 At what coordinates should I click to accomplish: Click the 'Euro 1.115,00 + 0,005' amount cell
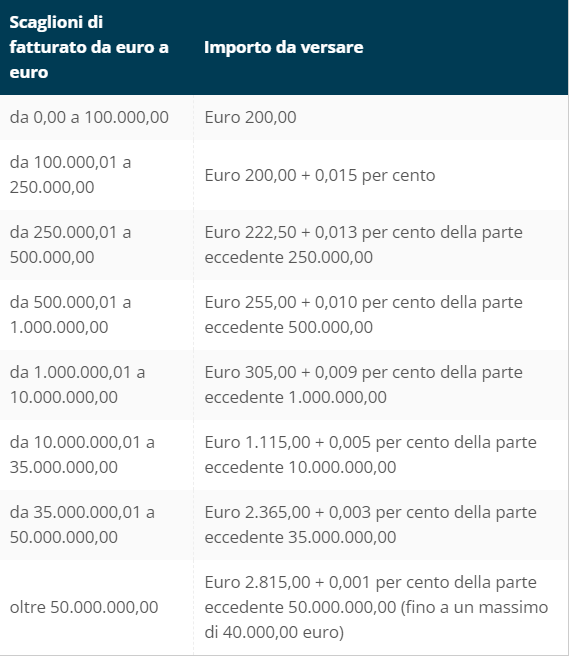click(381, 455)
